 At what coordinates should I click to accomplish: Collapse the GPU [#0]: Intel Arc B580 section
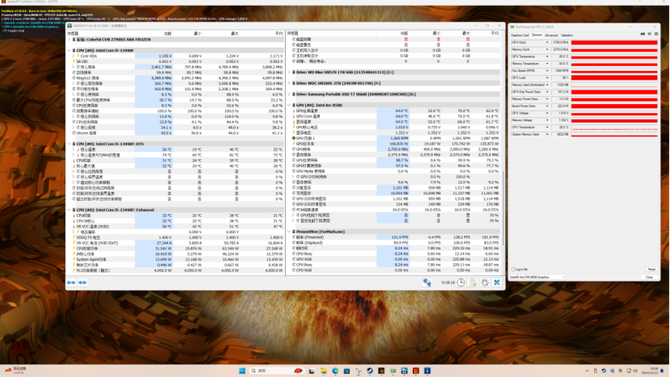[289, 105]
